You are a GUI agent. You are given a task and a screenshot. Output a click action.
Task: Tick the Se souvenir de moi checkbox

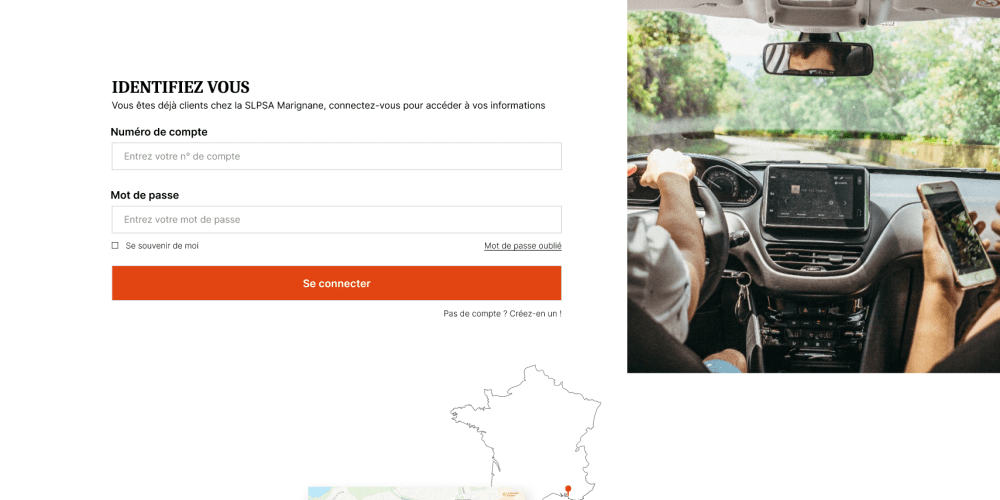tap(115, 246)
